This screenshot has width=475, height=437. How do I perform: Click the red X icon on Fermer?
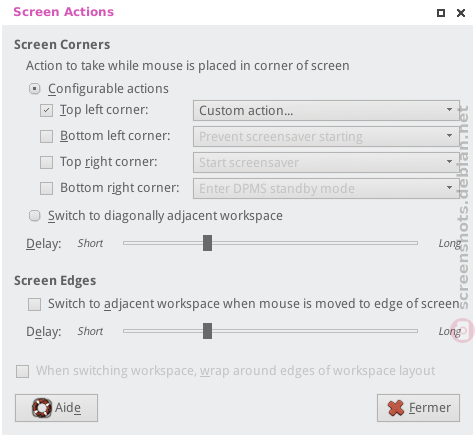coord(396,408)
